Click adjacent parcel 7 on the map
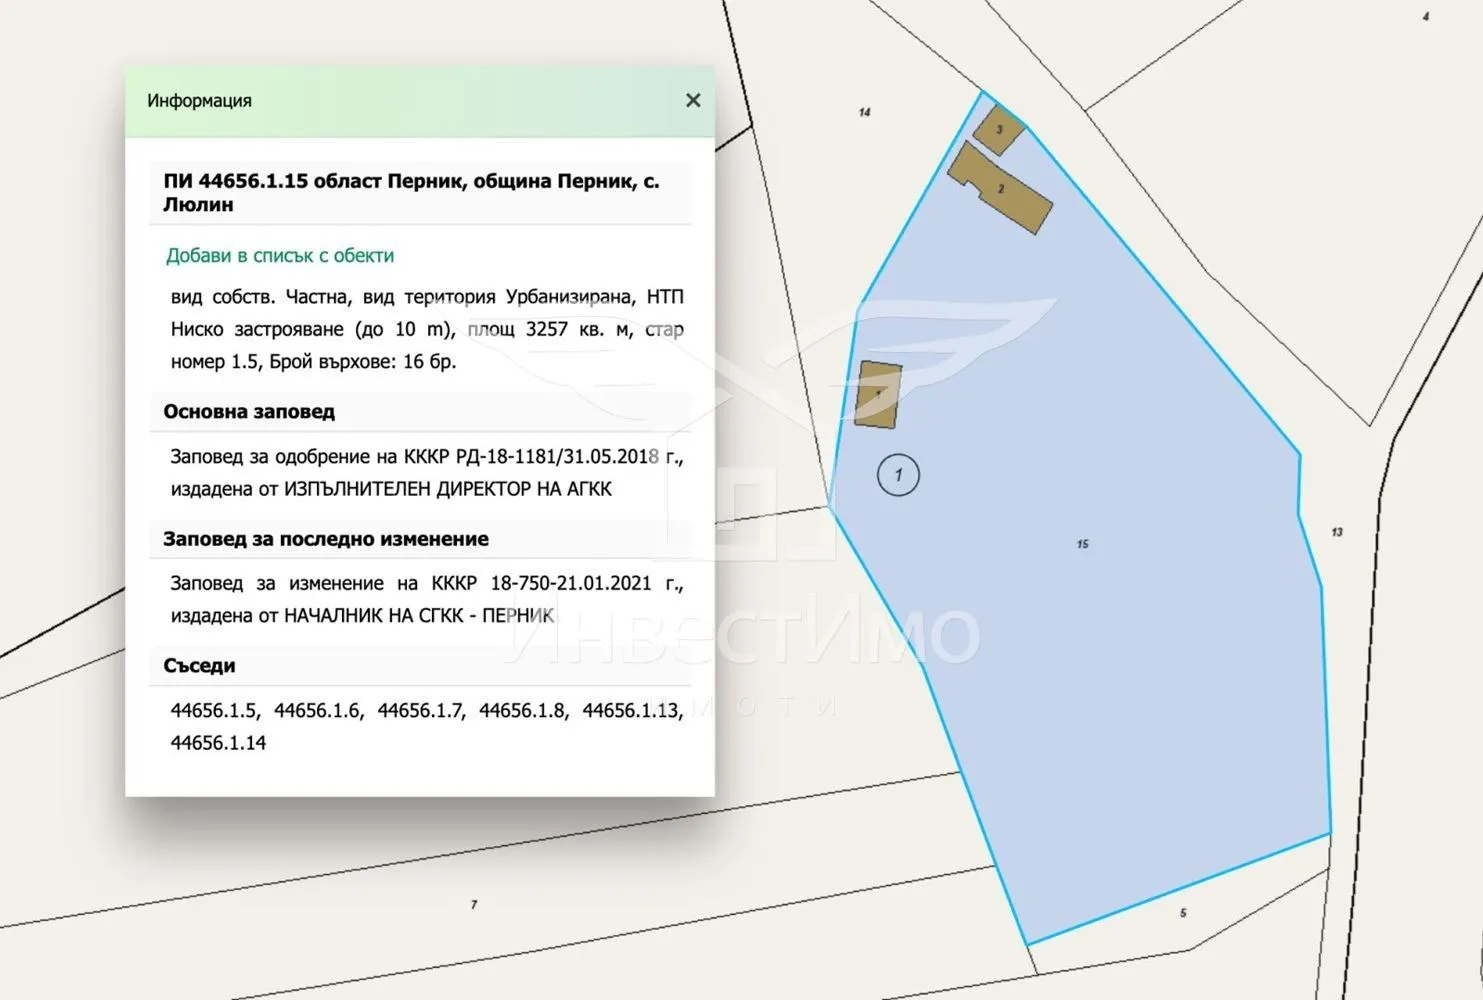The image size is (1483, 1000). 474,904
